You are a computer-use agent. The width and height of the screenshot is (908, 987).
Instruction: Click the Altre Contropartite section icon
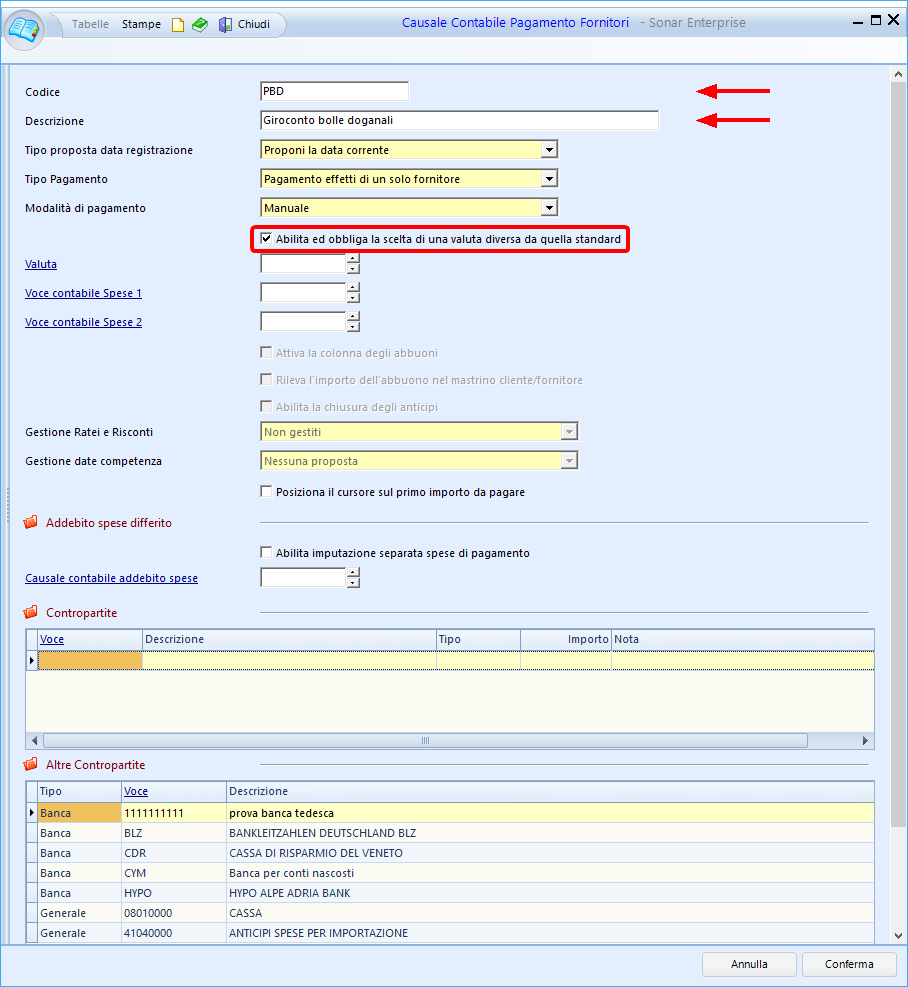tap(30, 765)
